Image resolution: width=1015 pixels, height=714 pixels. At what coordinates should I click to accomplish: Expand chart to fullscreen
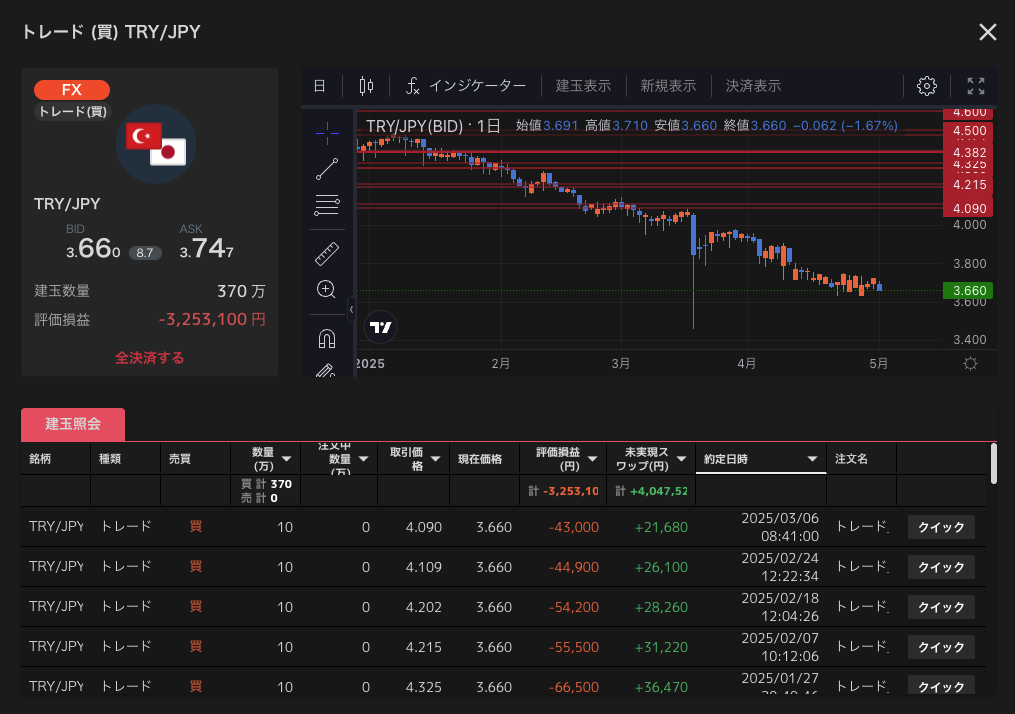(976, 86)
